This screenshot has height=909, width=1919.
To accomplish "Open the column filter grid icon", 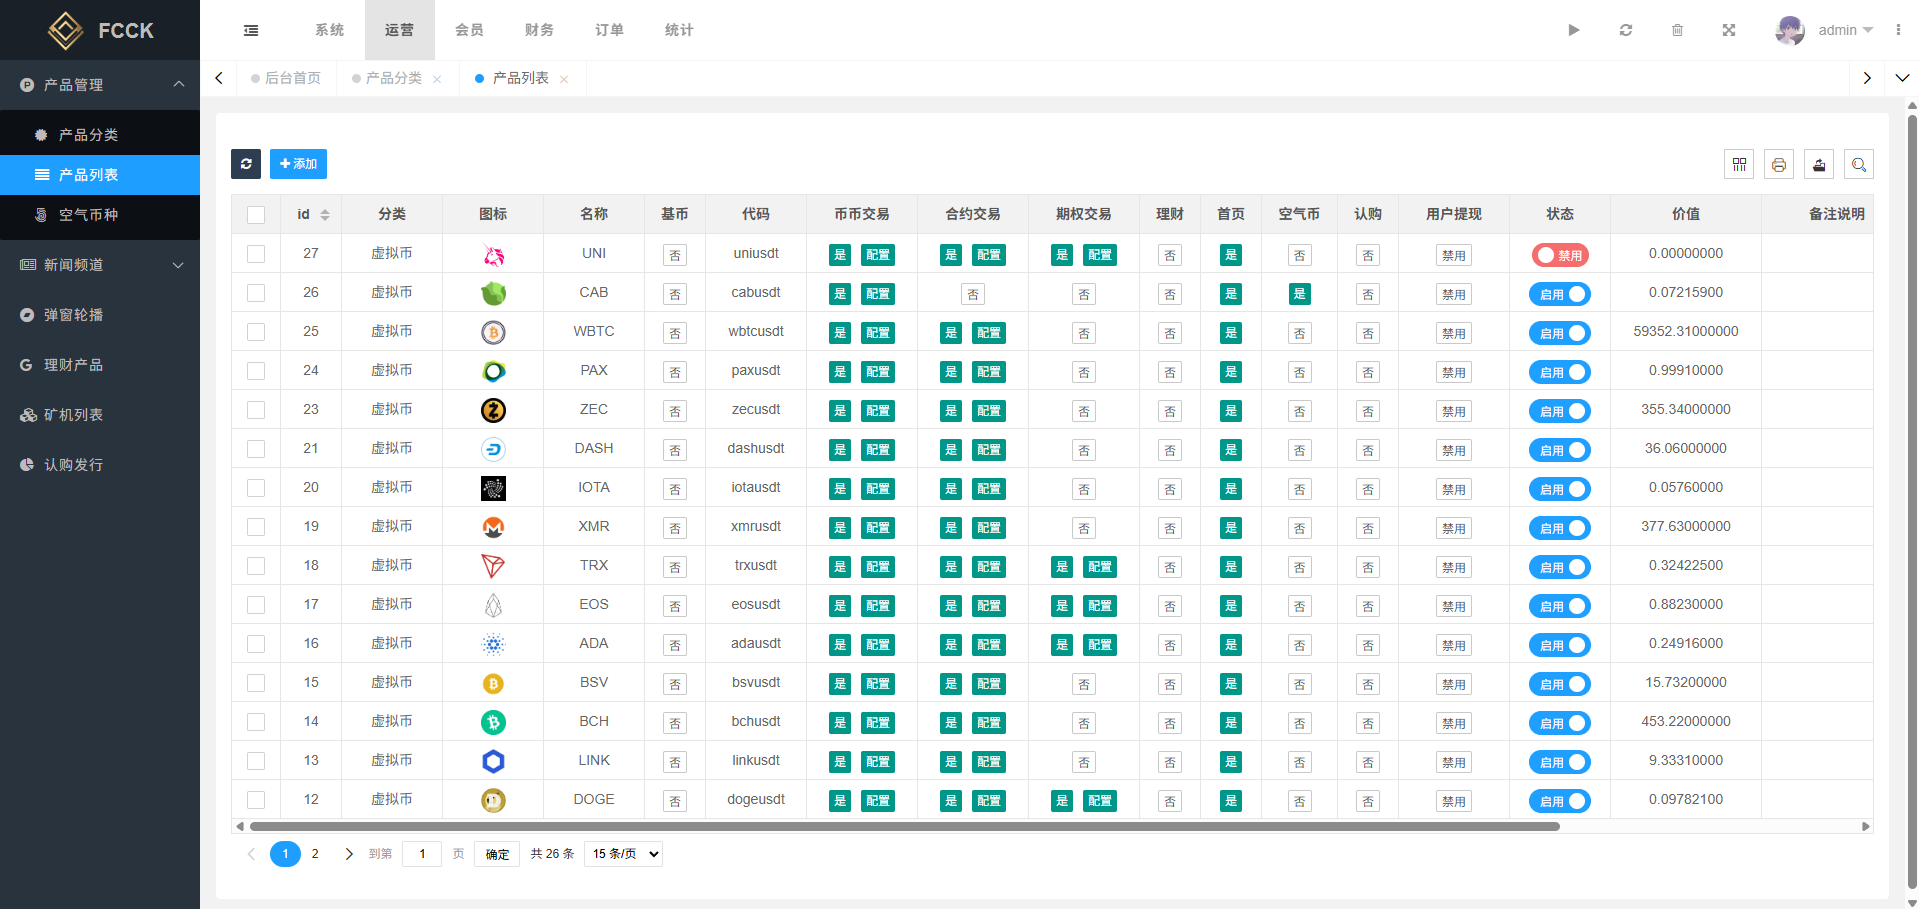I will click(1739, 165).
